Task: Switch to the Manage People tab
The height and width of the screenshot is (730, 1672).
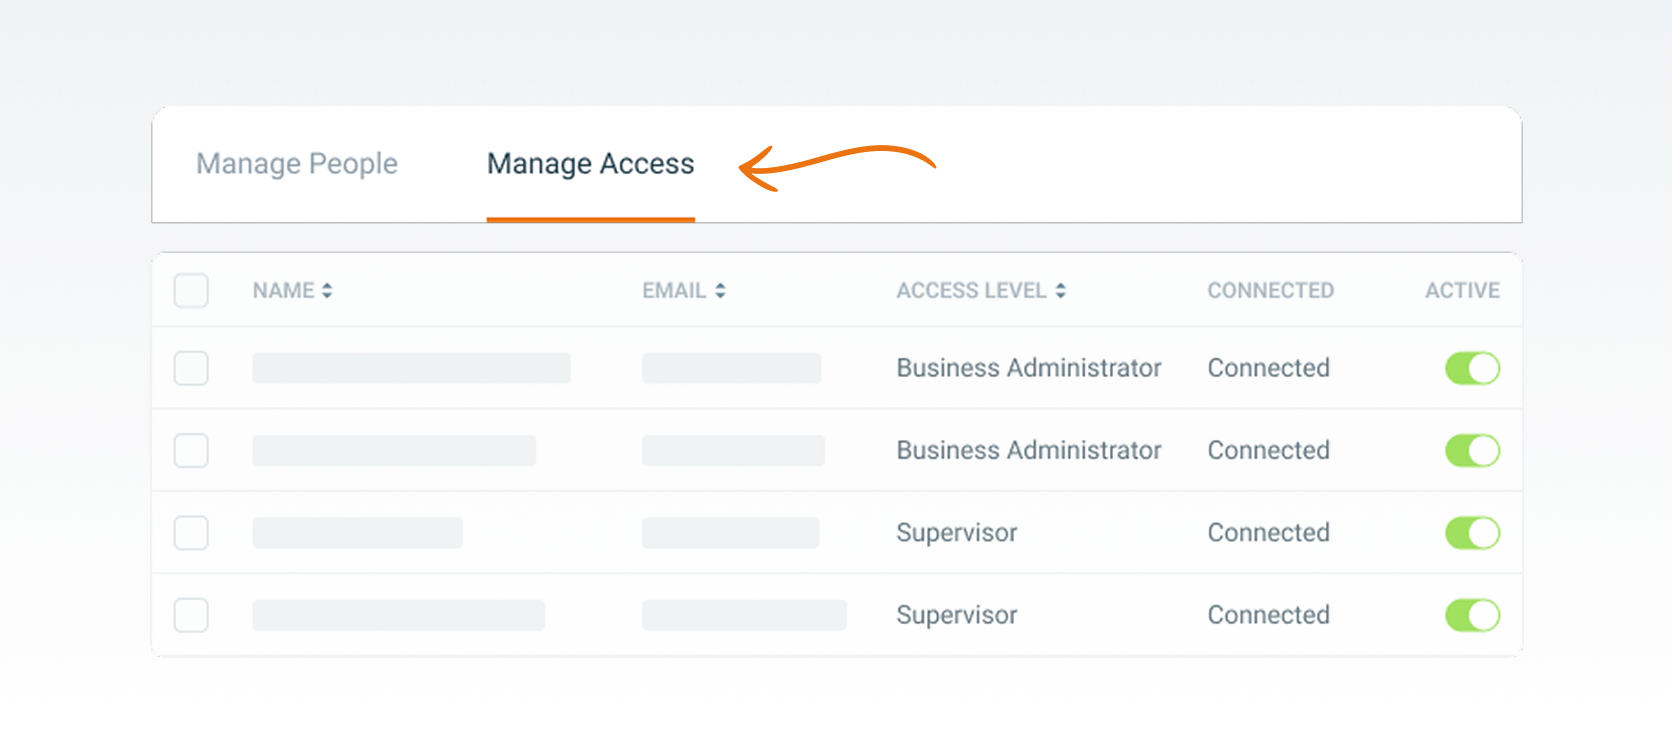Action: 297,164
